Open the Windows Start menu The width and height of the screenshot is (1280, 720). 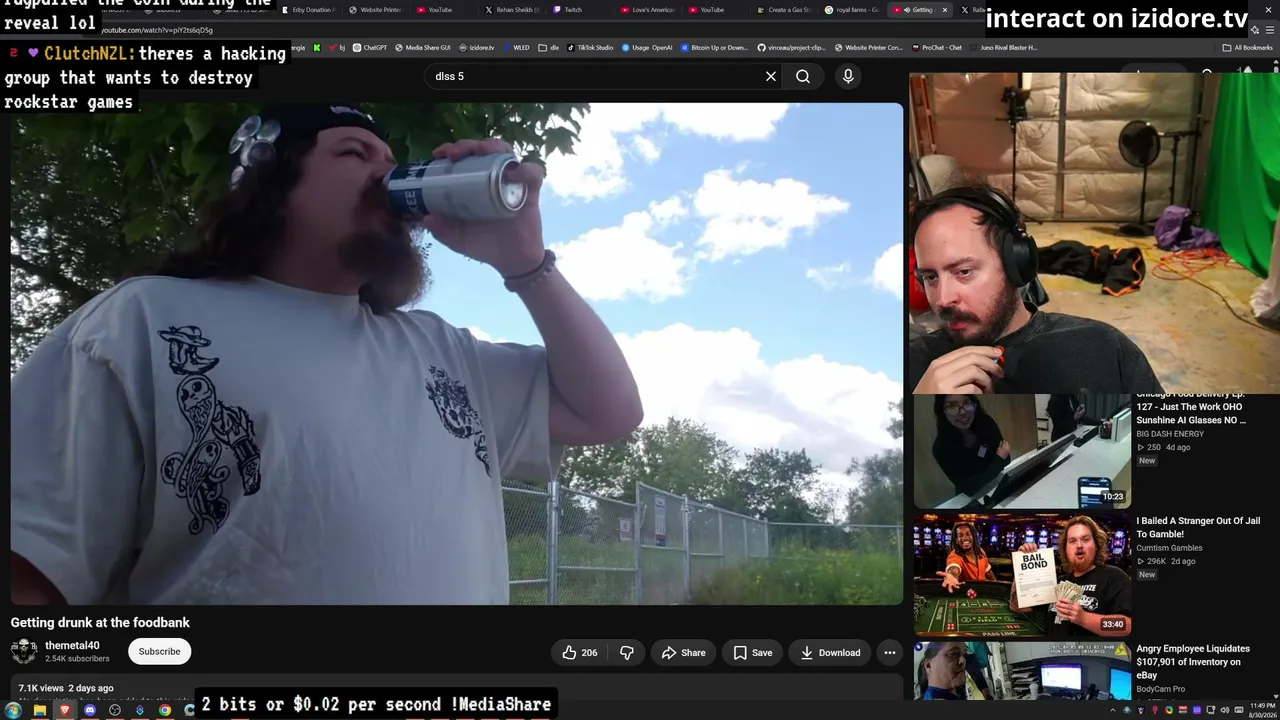pos(13,710)
